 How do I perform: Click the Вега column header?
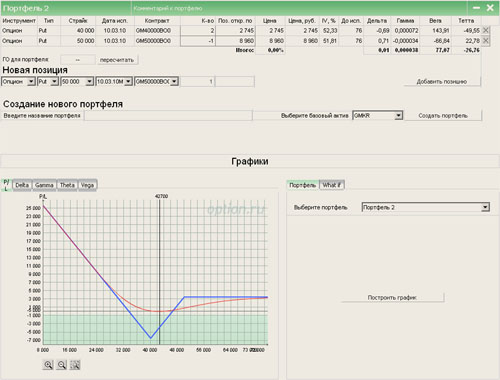point(435,21)
